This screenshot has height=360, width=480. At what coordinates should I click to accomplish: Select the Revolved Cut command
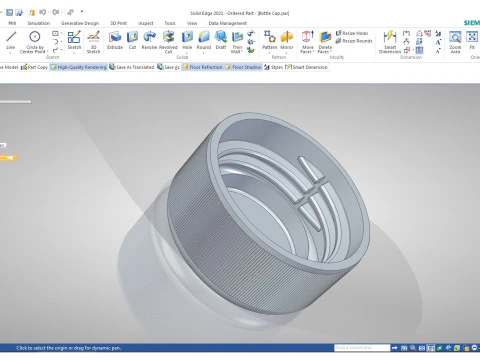tap(168, 42)
